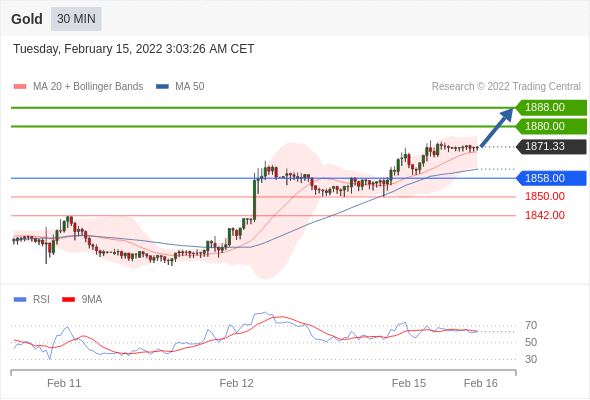
Task: Click the red 1850.00 support label
Action: click(545, 196)
